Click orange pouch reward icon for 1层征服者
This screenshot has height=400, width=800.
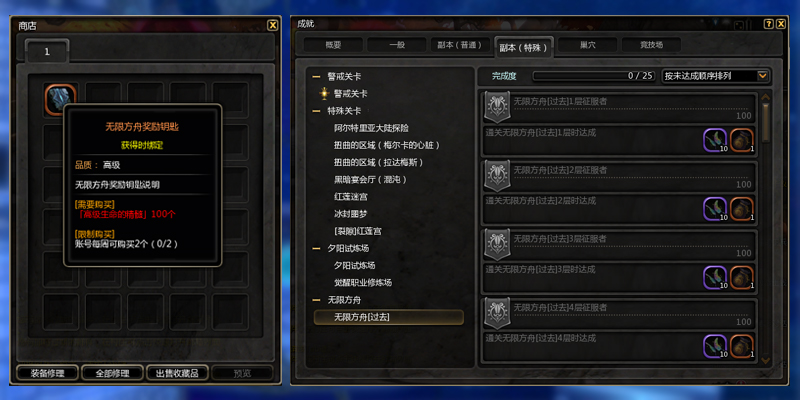coord(742,140)
